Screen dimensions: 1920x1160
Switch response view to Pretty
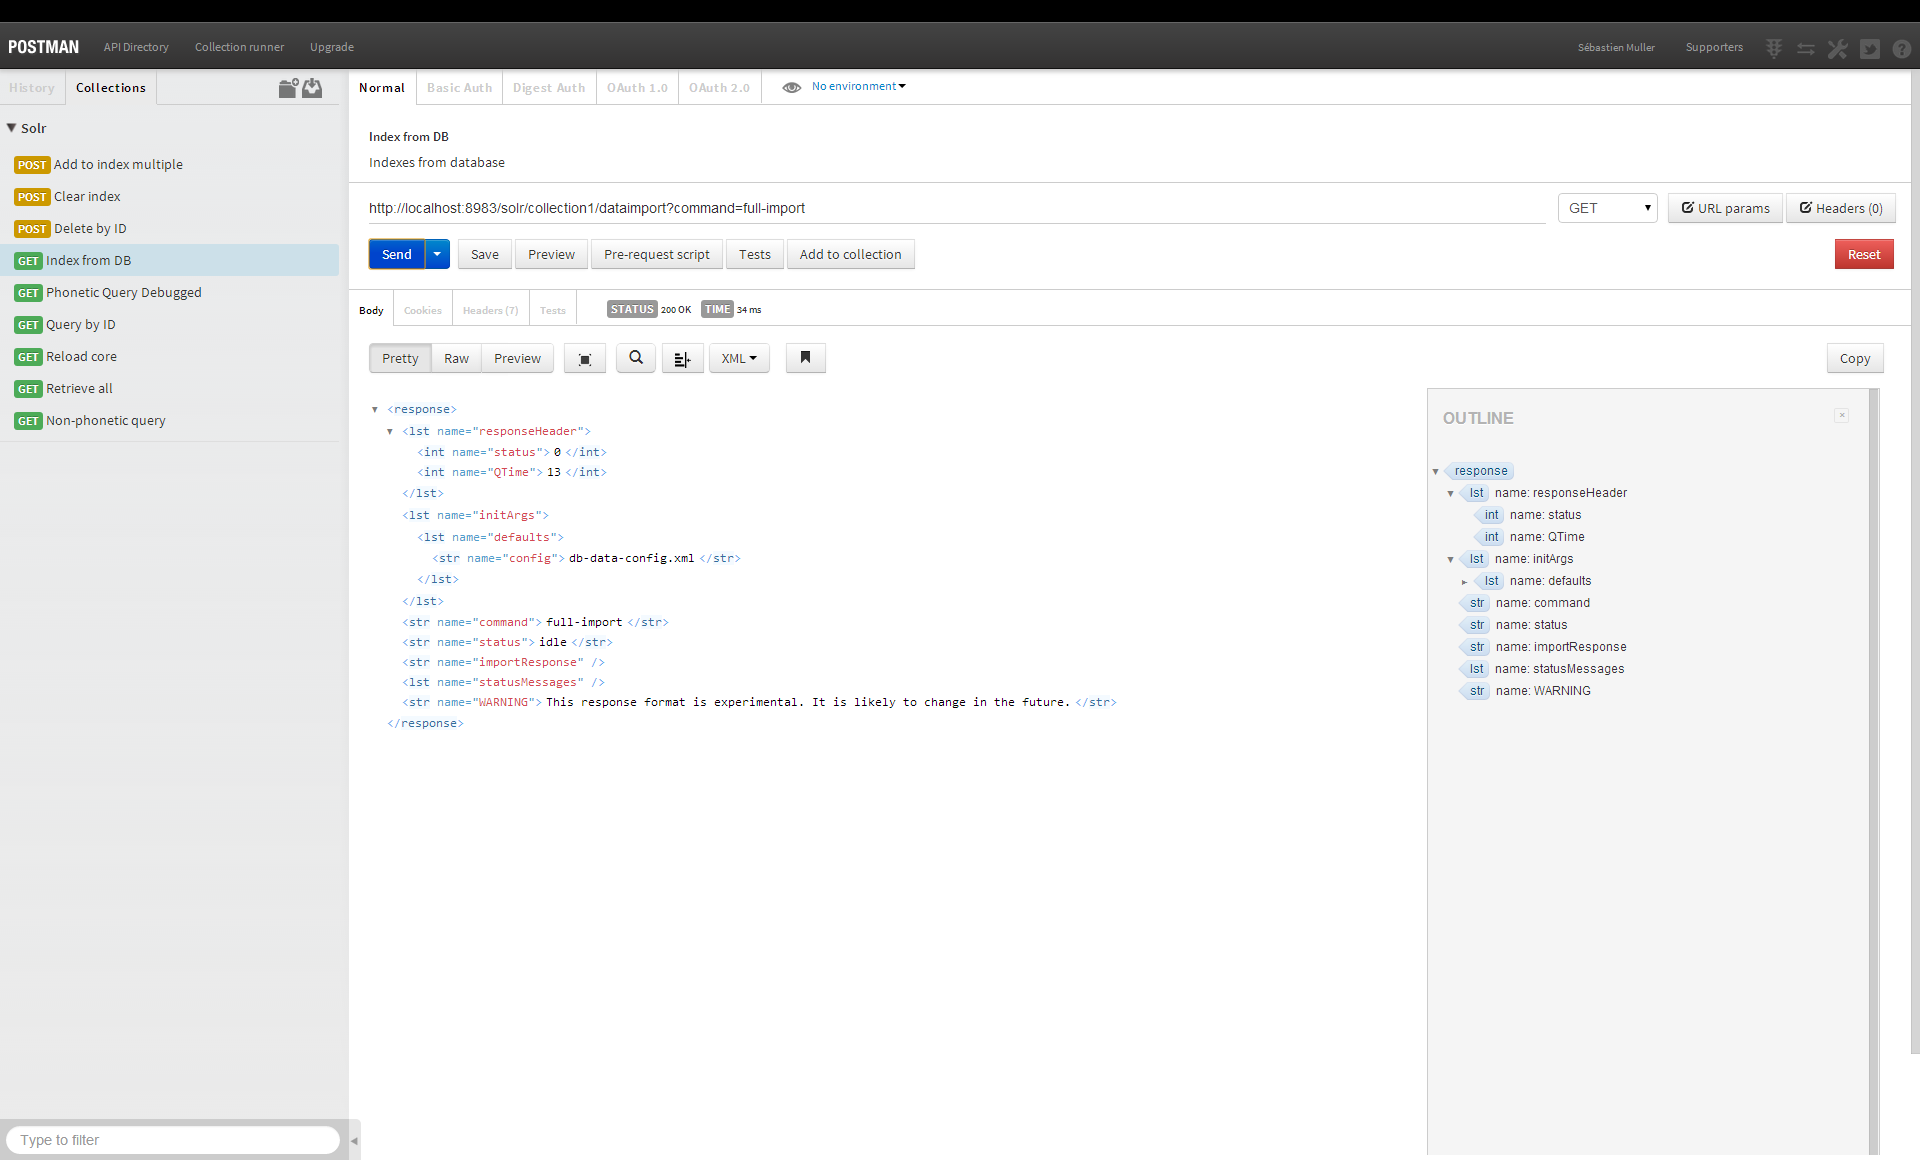[x=400, y=358]
